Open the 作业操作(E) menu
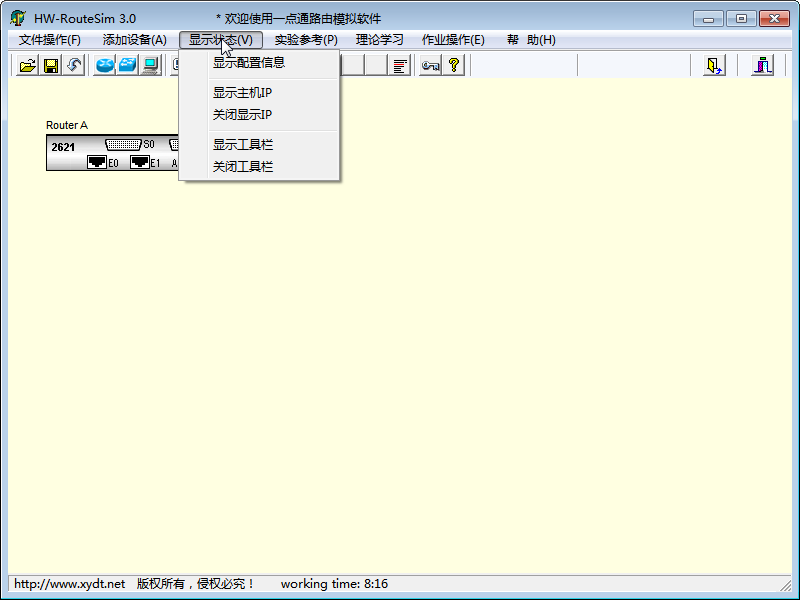The image size is (800, 600). 453,40
